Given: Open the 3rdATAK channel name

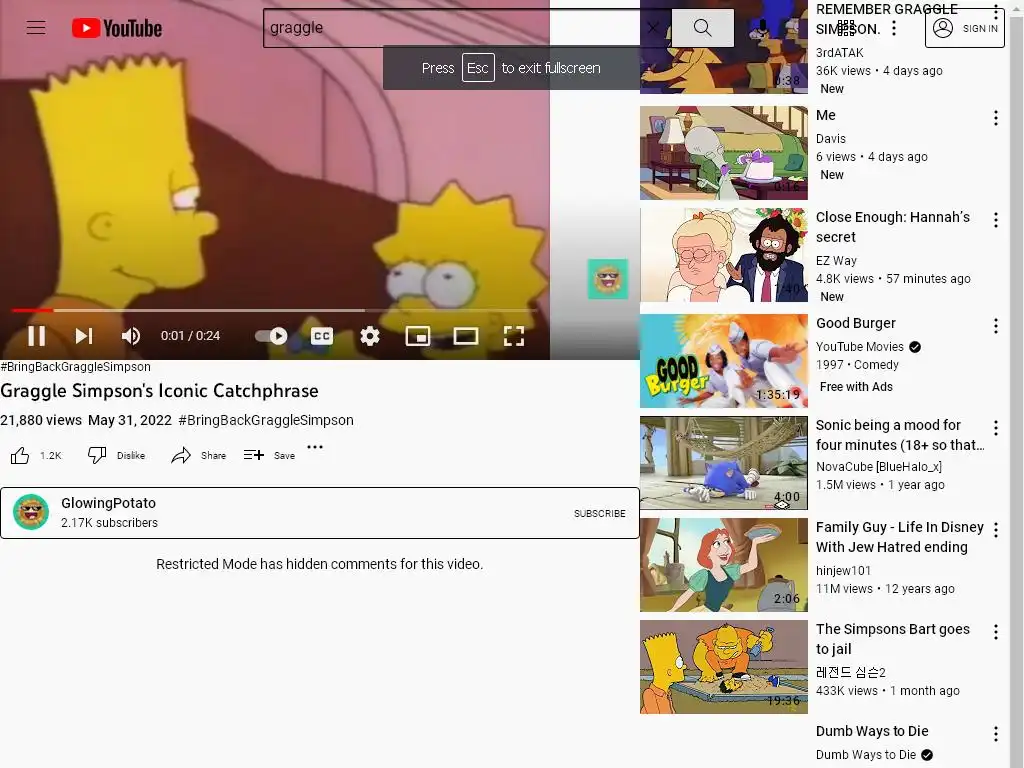Looking at the screenshot, I should [840, 52].
